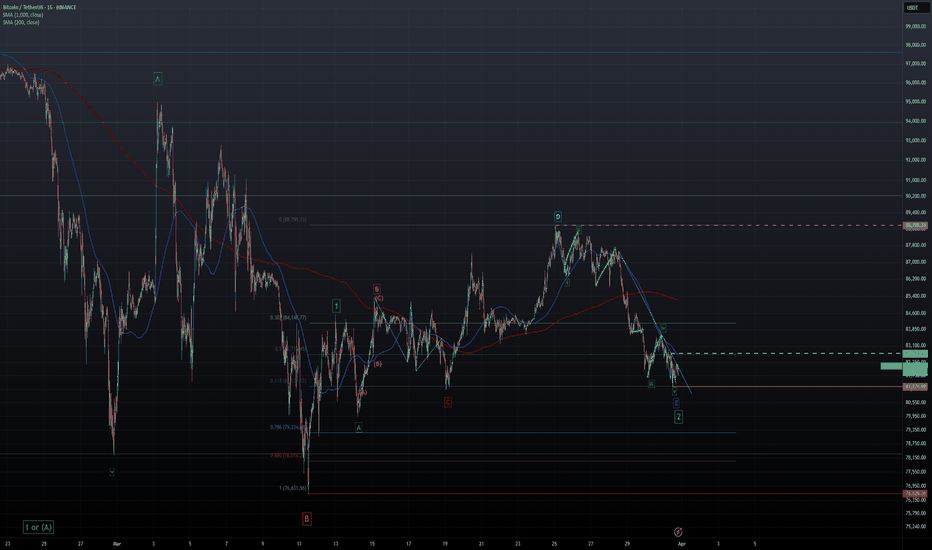
Task: Click the red 88,795 price tag on axis
Action: pos(915,225)
